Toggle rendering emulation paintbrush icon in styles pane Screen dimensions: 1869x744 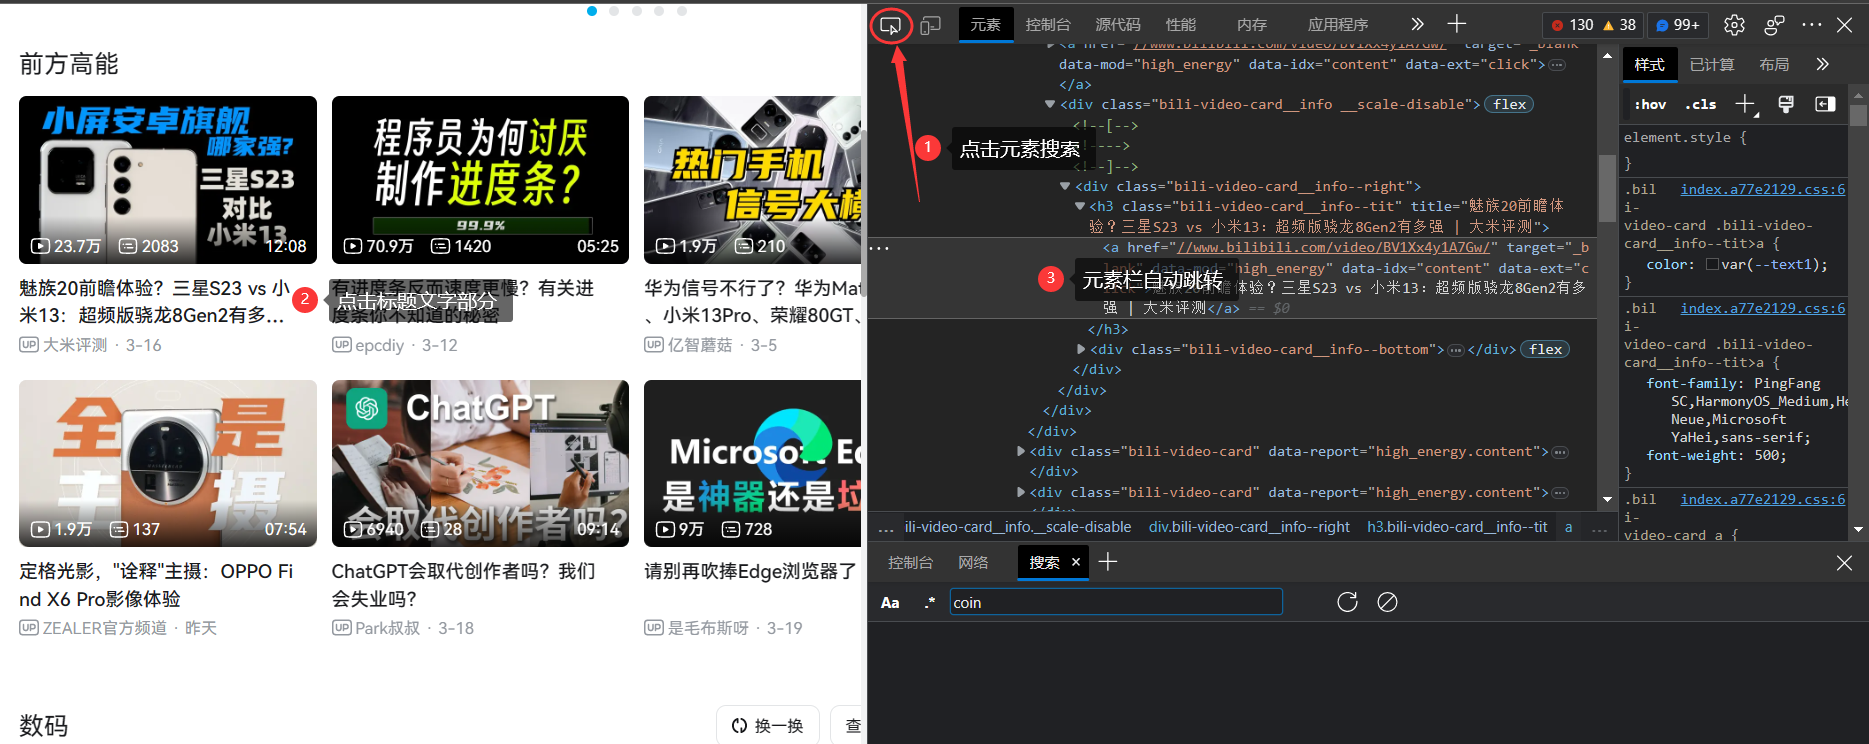(1786, 104)
